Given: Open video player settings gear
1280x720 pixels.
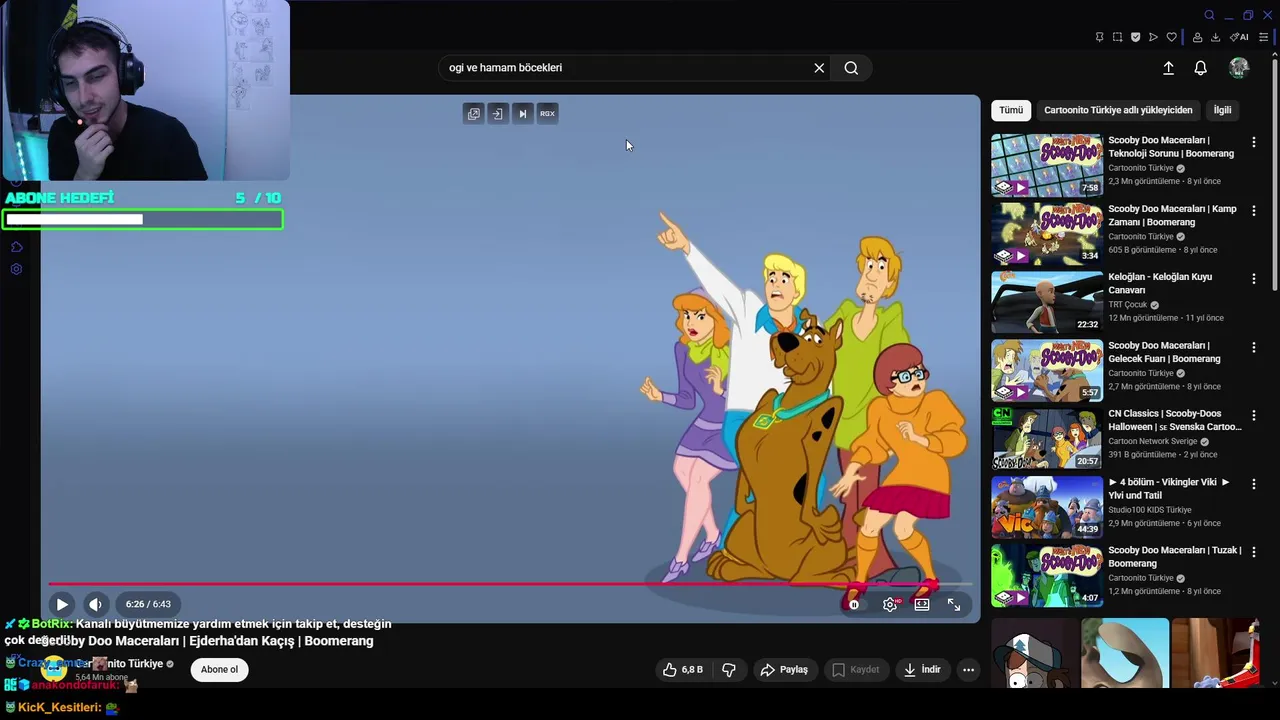Looking at the screenshot, I should 890,604.
